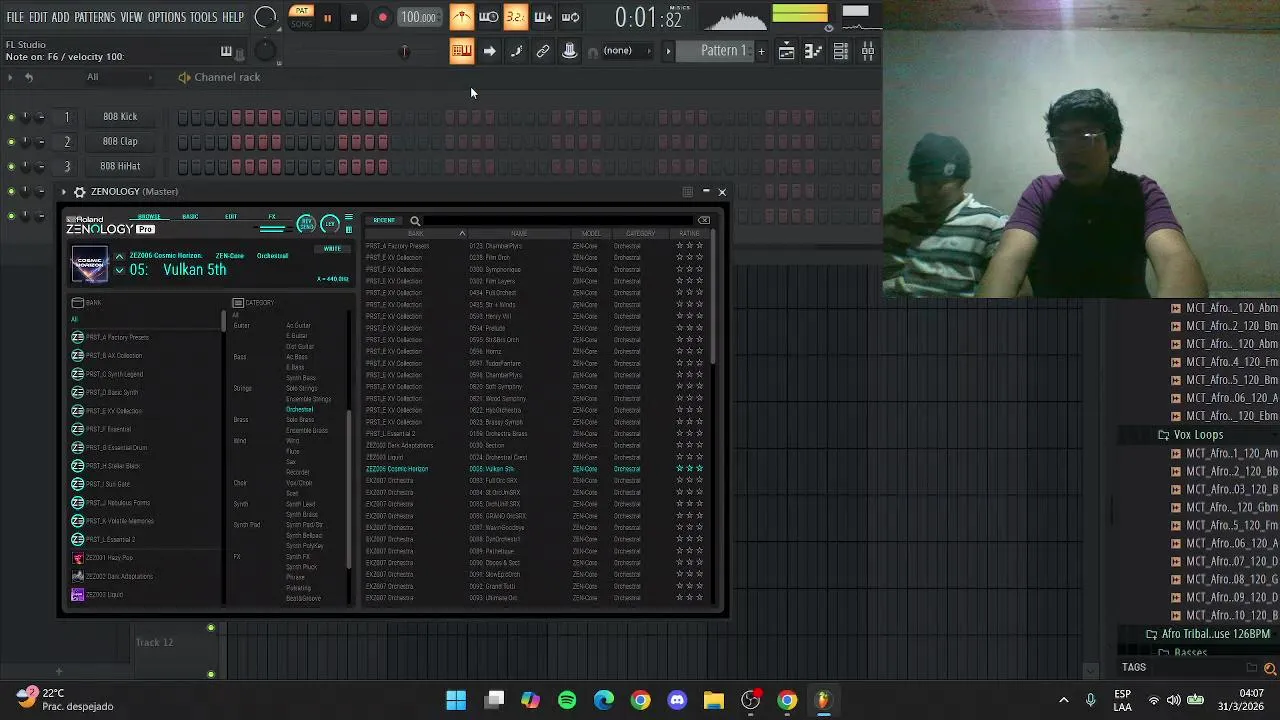The width and height of the screenshot is (1280, 720).
Task: Open the TOOLS menu
Action: tap(204, 18)
